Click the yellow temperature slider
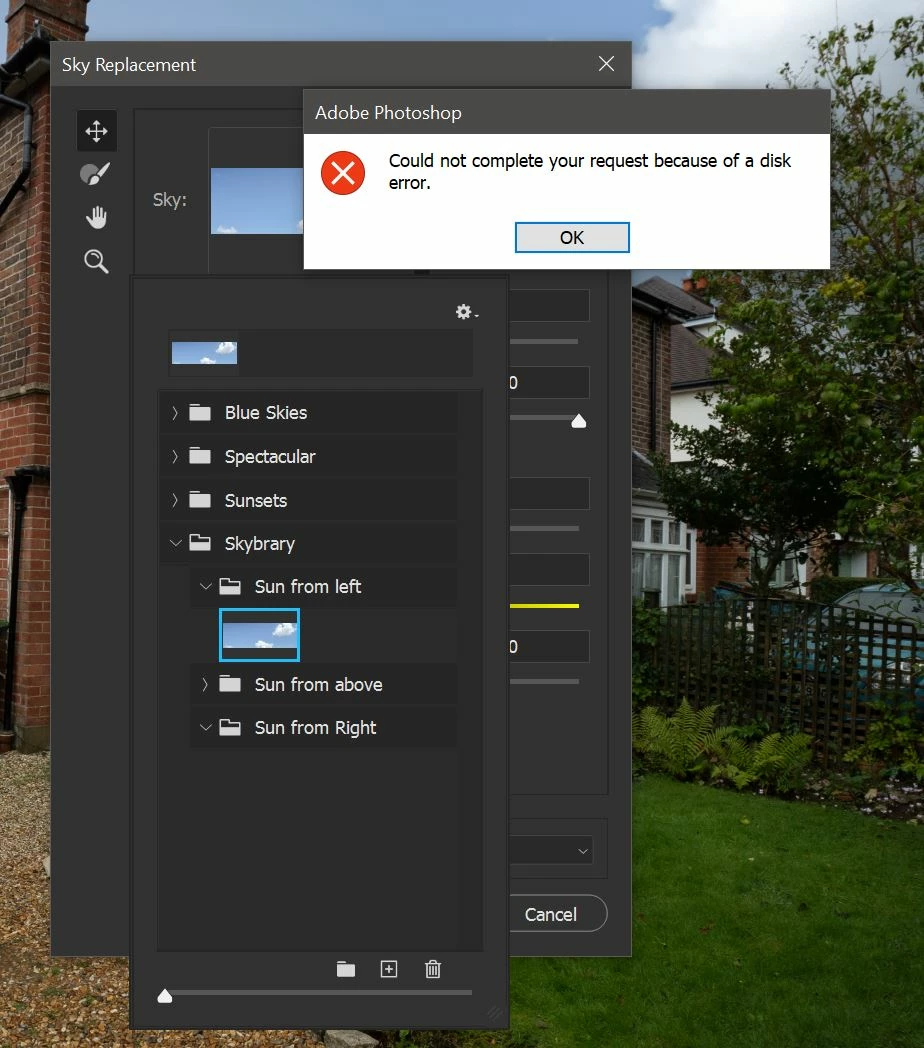The height and width of the screenshot is (1048, 924). click(x=544, y=606)
